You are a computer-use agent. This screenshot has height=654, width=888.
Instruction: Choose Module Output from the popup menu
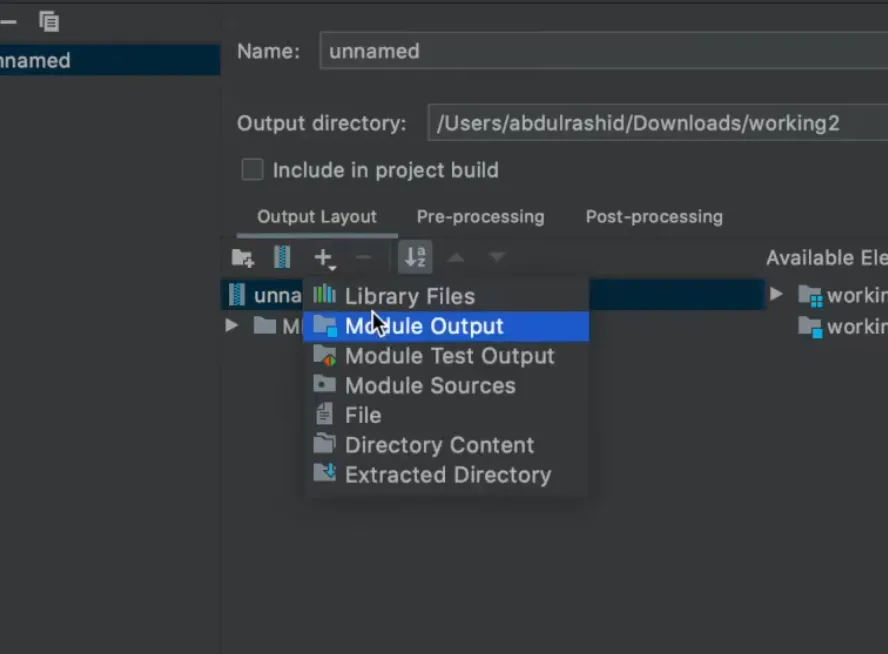pyautogui.click(x=446, y=326)
